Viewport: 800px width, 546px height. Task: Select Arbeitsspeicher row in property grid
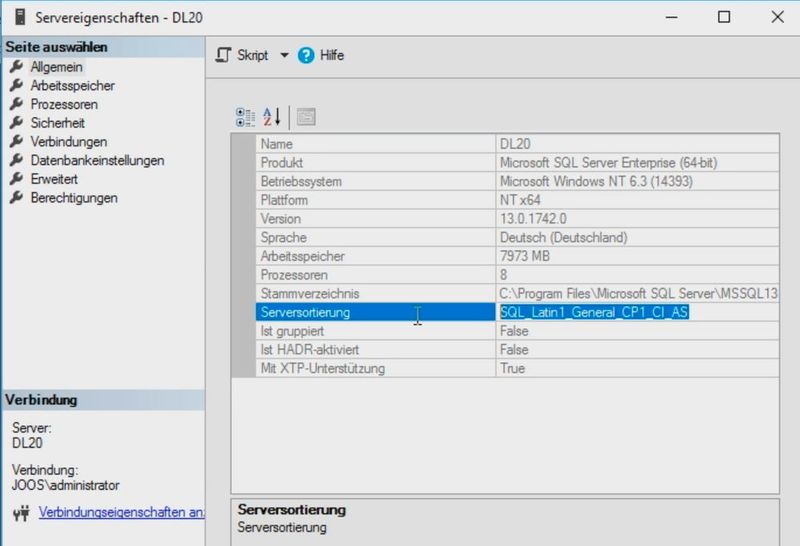tap(517, 256)
